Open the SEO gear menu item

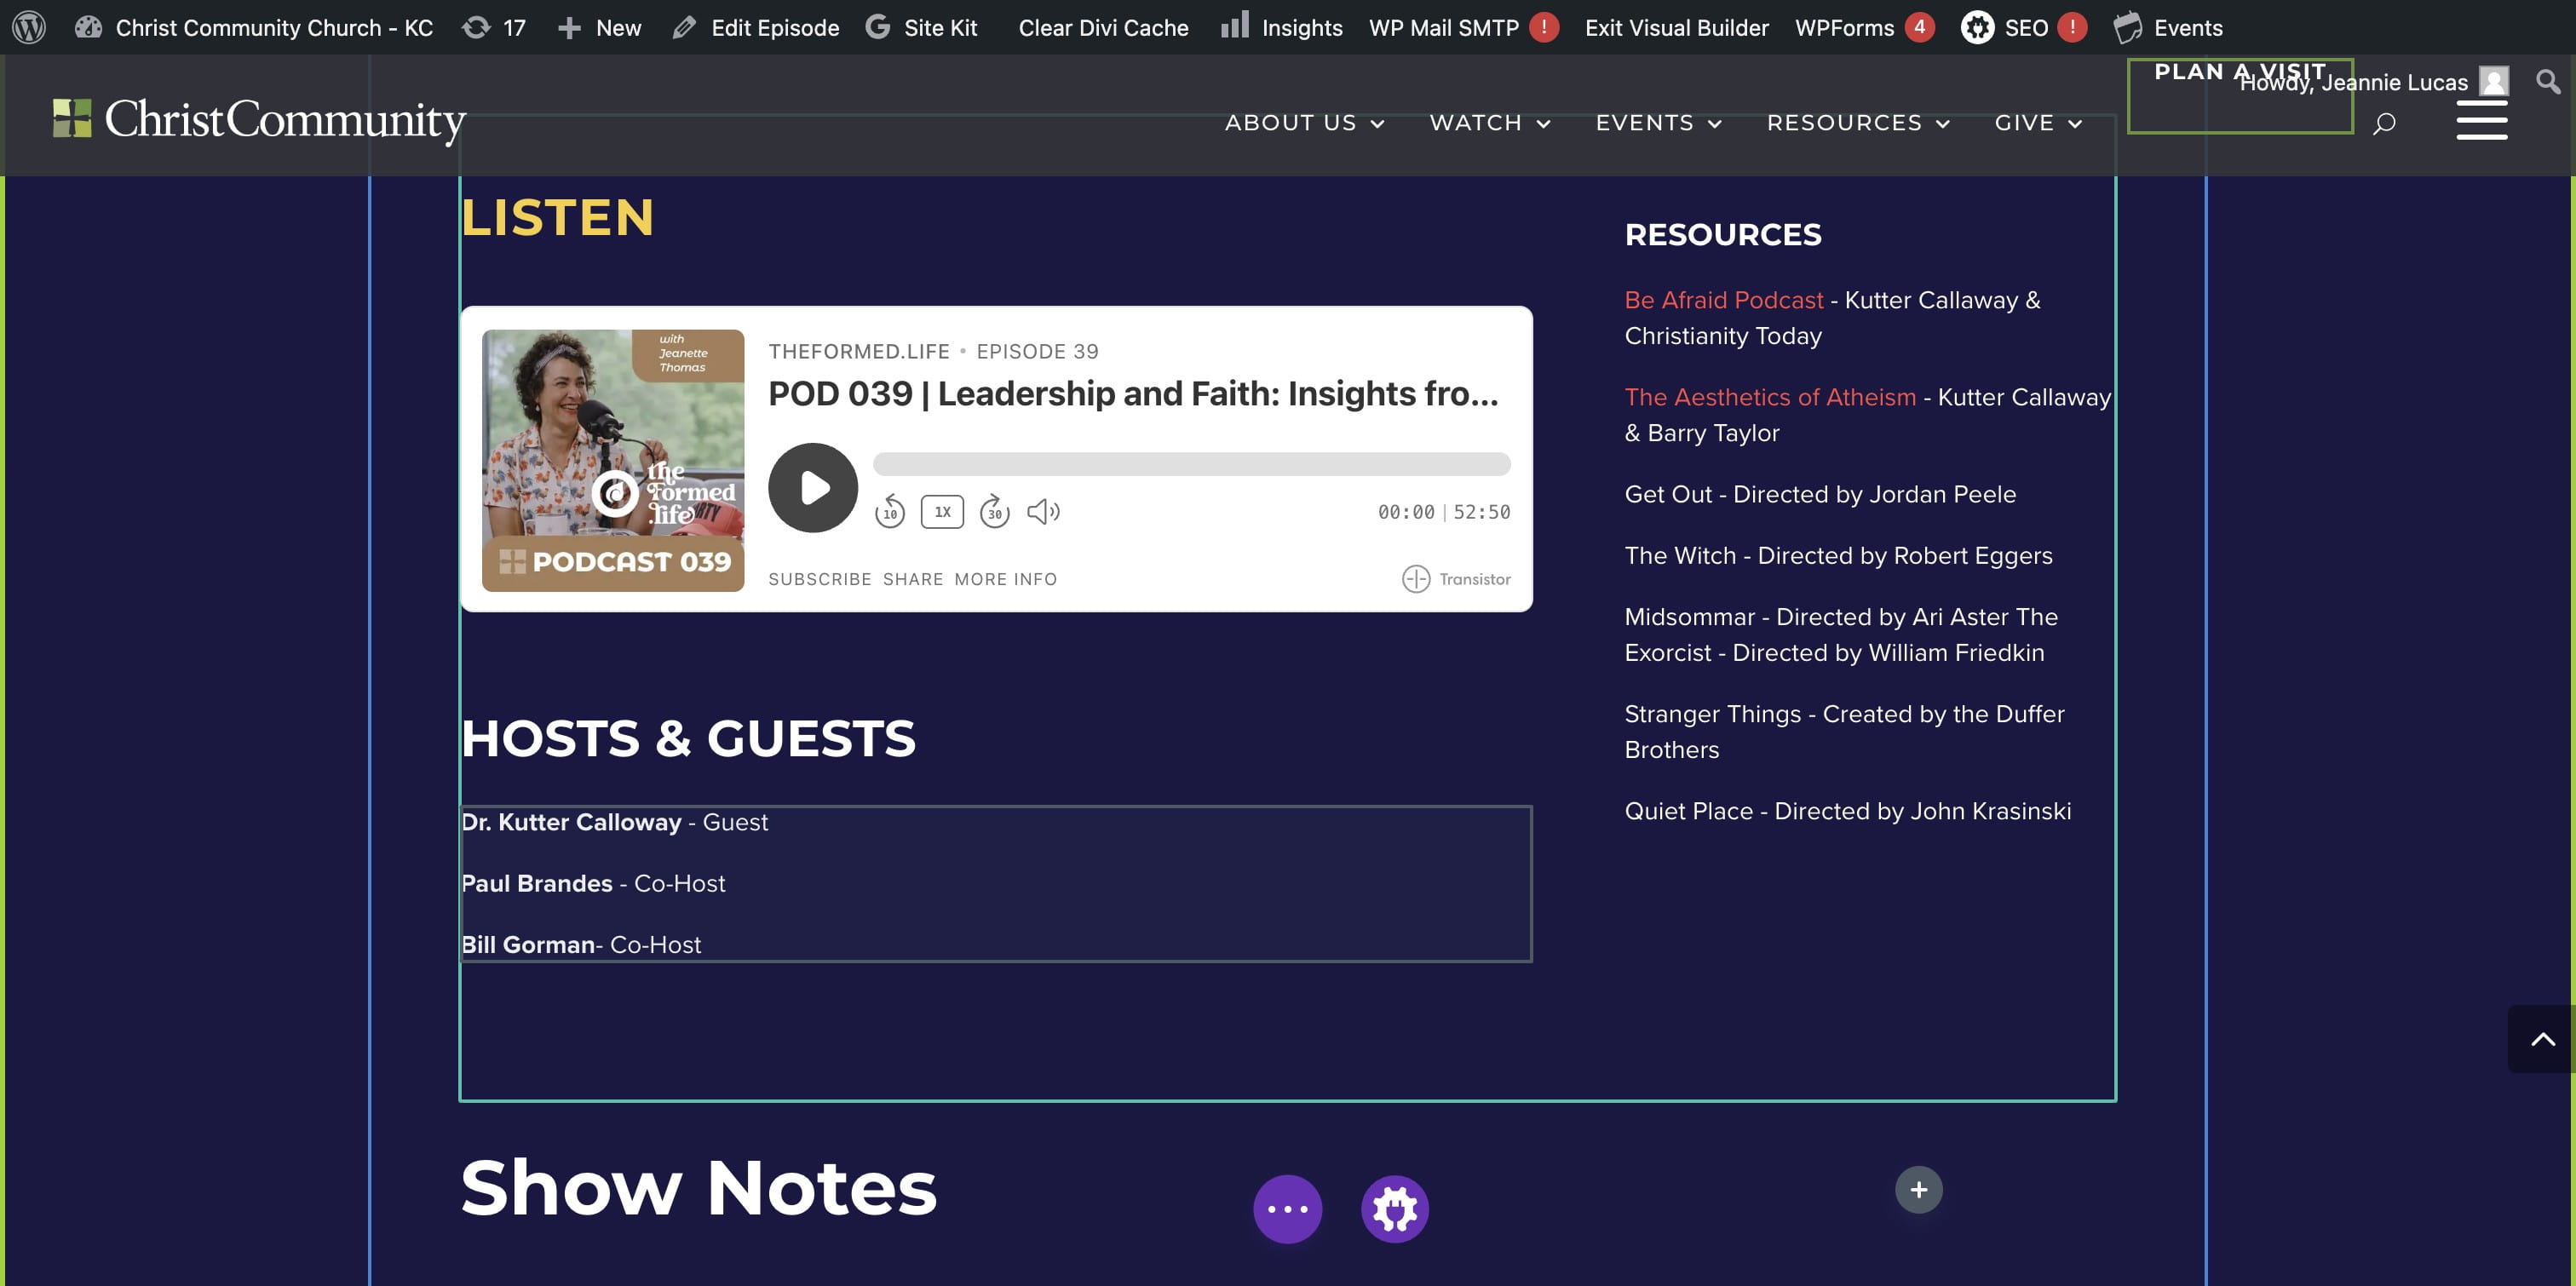coord(2023,27)
